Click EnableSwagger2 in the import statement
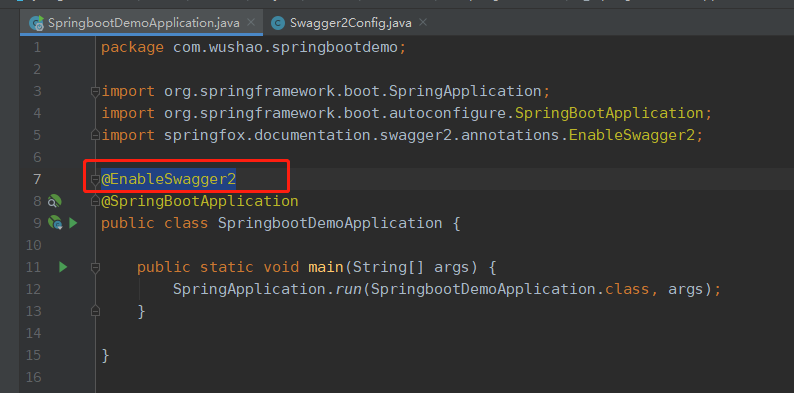Viewport: 794px width, 393px height. pos(632,135)
